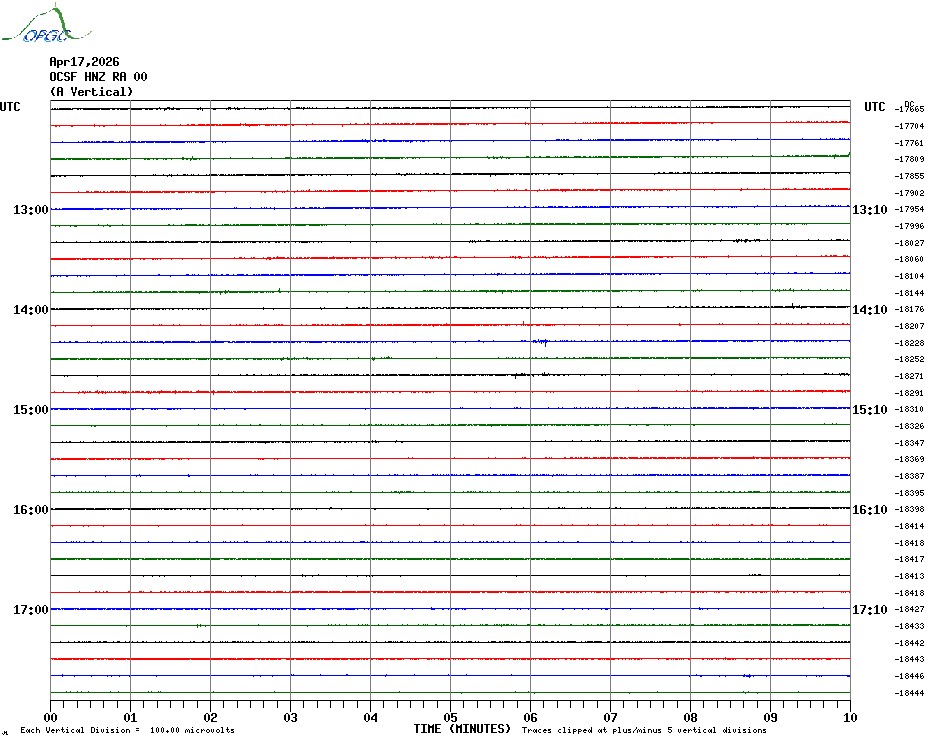
Task: Click the 14:00 label on left axis
Action: [30, 310]
